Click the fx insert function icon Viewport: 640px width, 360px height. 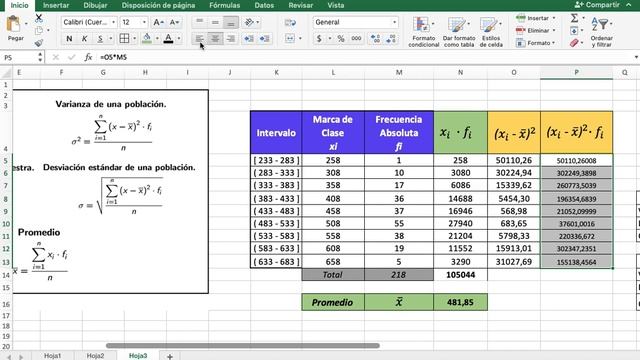[88, 57]
